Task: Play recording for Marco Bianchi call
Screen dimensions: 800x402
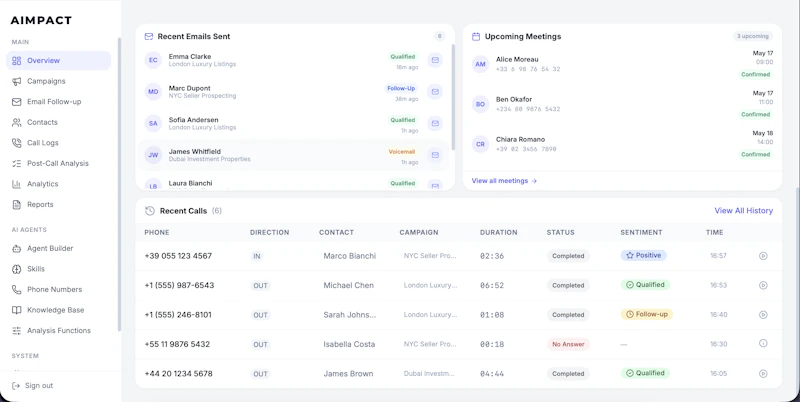Action: coord(763,256)
